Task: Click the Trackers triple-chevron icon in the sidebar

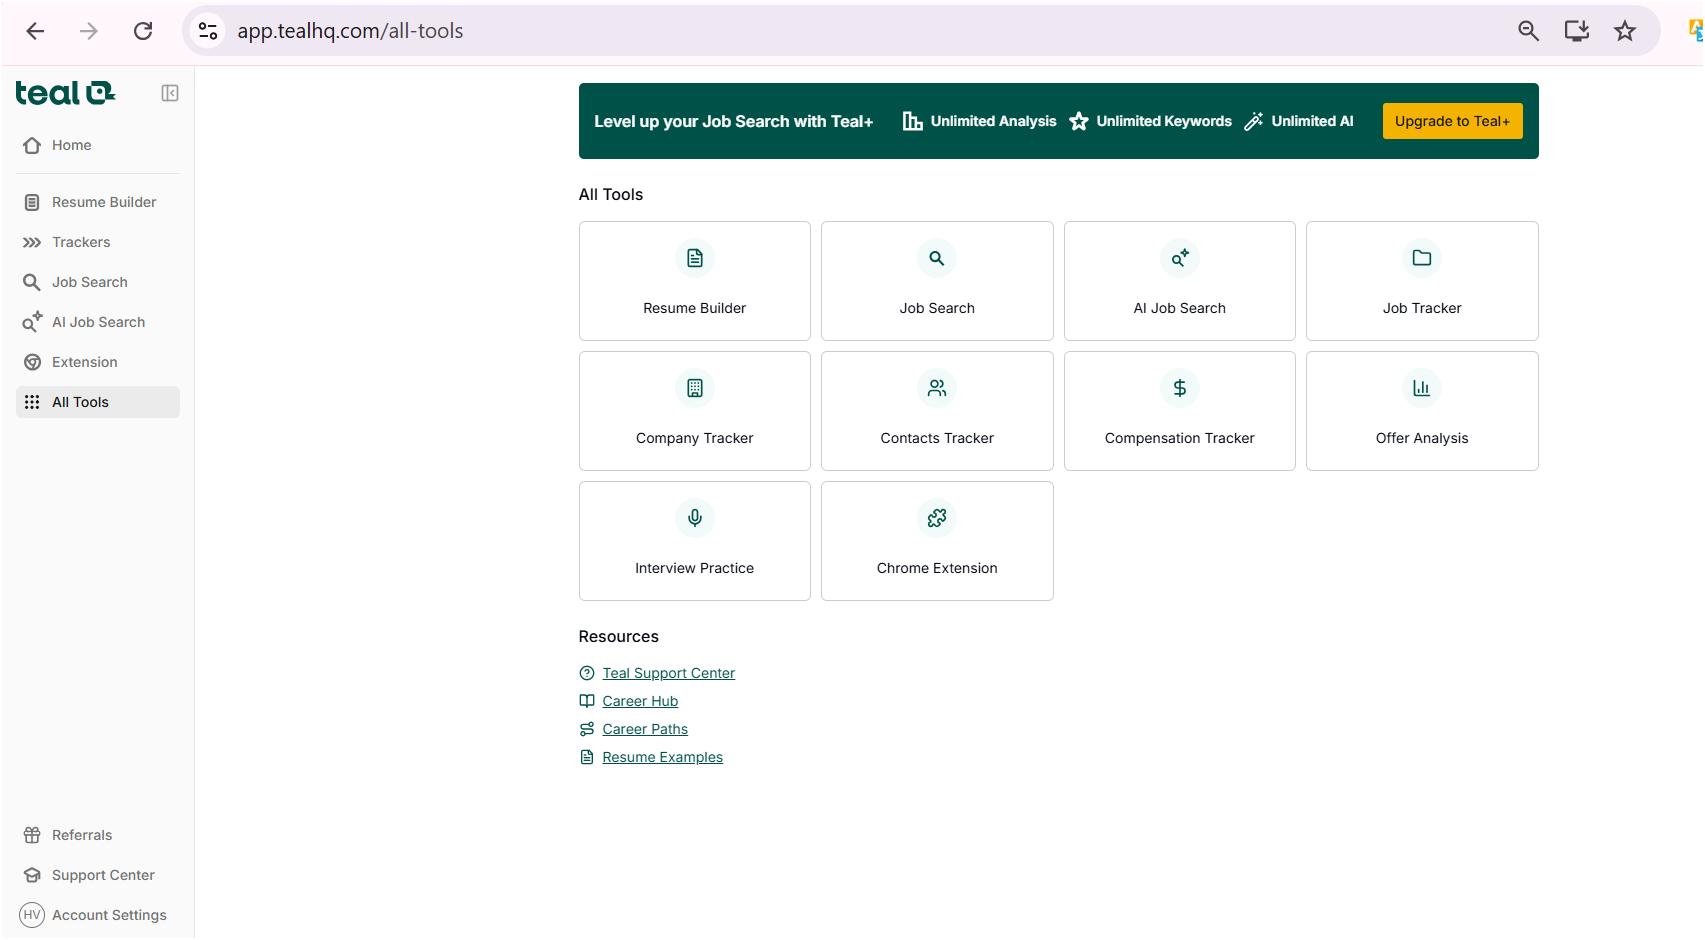Action: tap(32, 242)
